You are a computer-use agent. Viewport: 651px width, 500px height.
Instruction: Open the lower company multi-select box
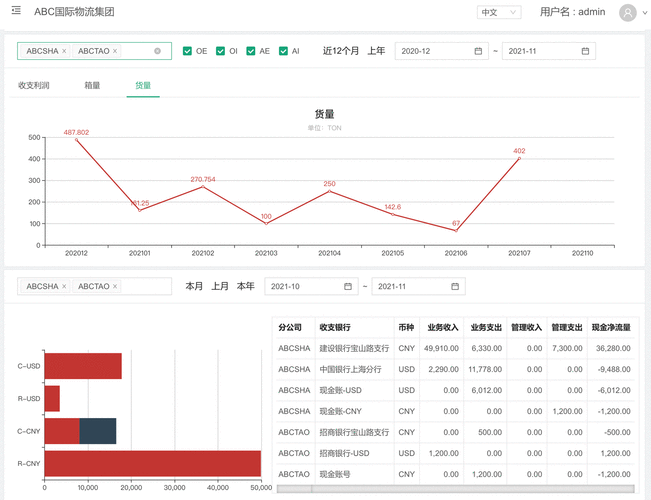tap(145, 287)
